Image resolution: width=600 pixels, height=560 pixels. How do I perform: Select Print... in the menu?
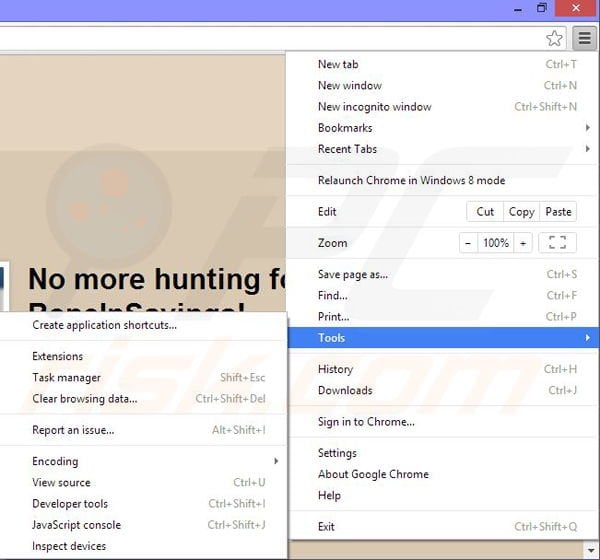point(442,317)
